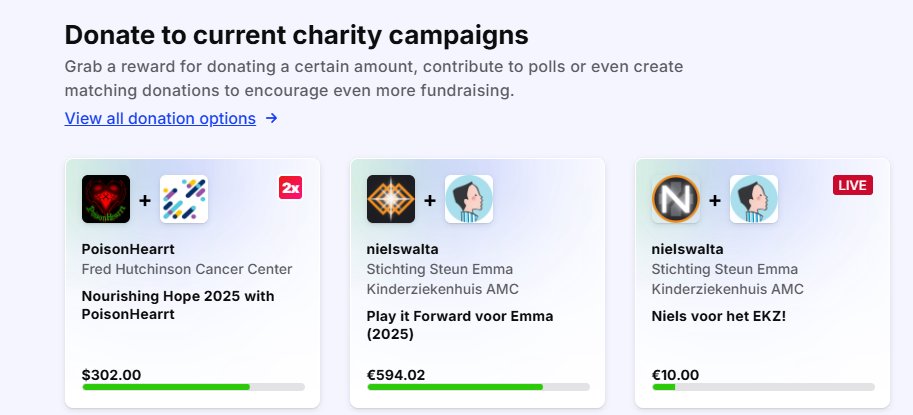Open the Play it Forward voor Emma (2025) campaign
This screenshot has width=913, height=415.
coord(460,325)
